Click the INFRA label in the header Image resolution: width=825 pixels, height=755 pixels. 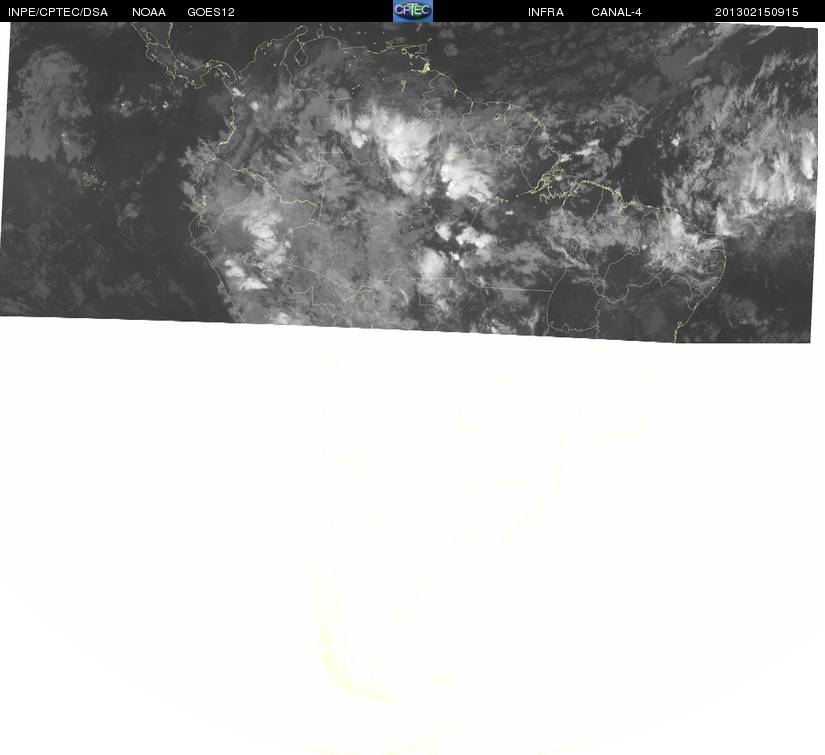pyautogui.click(x=546, y=12)
